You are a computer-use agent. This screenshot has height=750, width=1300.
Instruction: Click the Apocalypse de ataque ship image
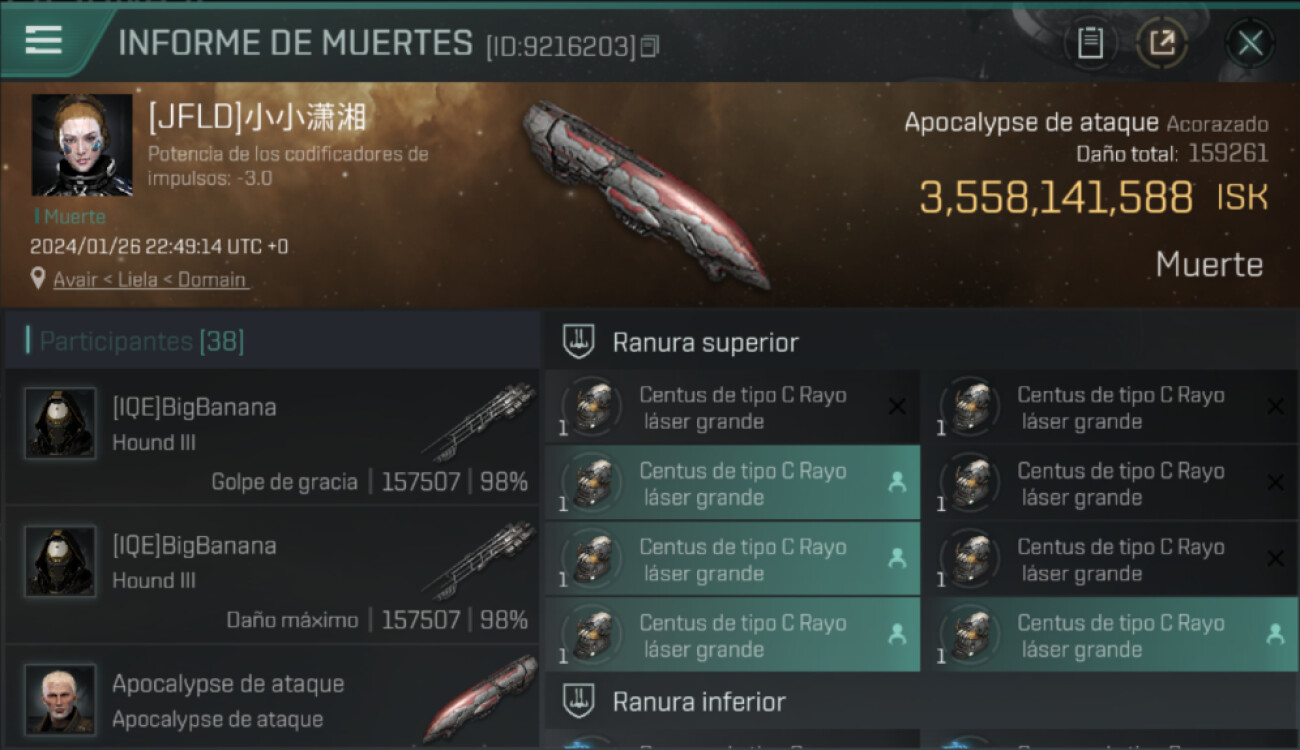pos(645,192)
